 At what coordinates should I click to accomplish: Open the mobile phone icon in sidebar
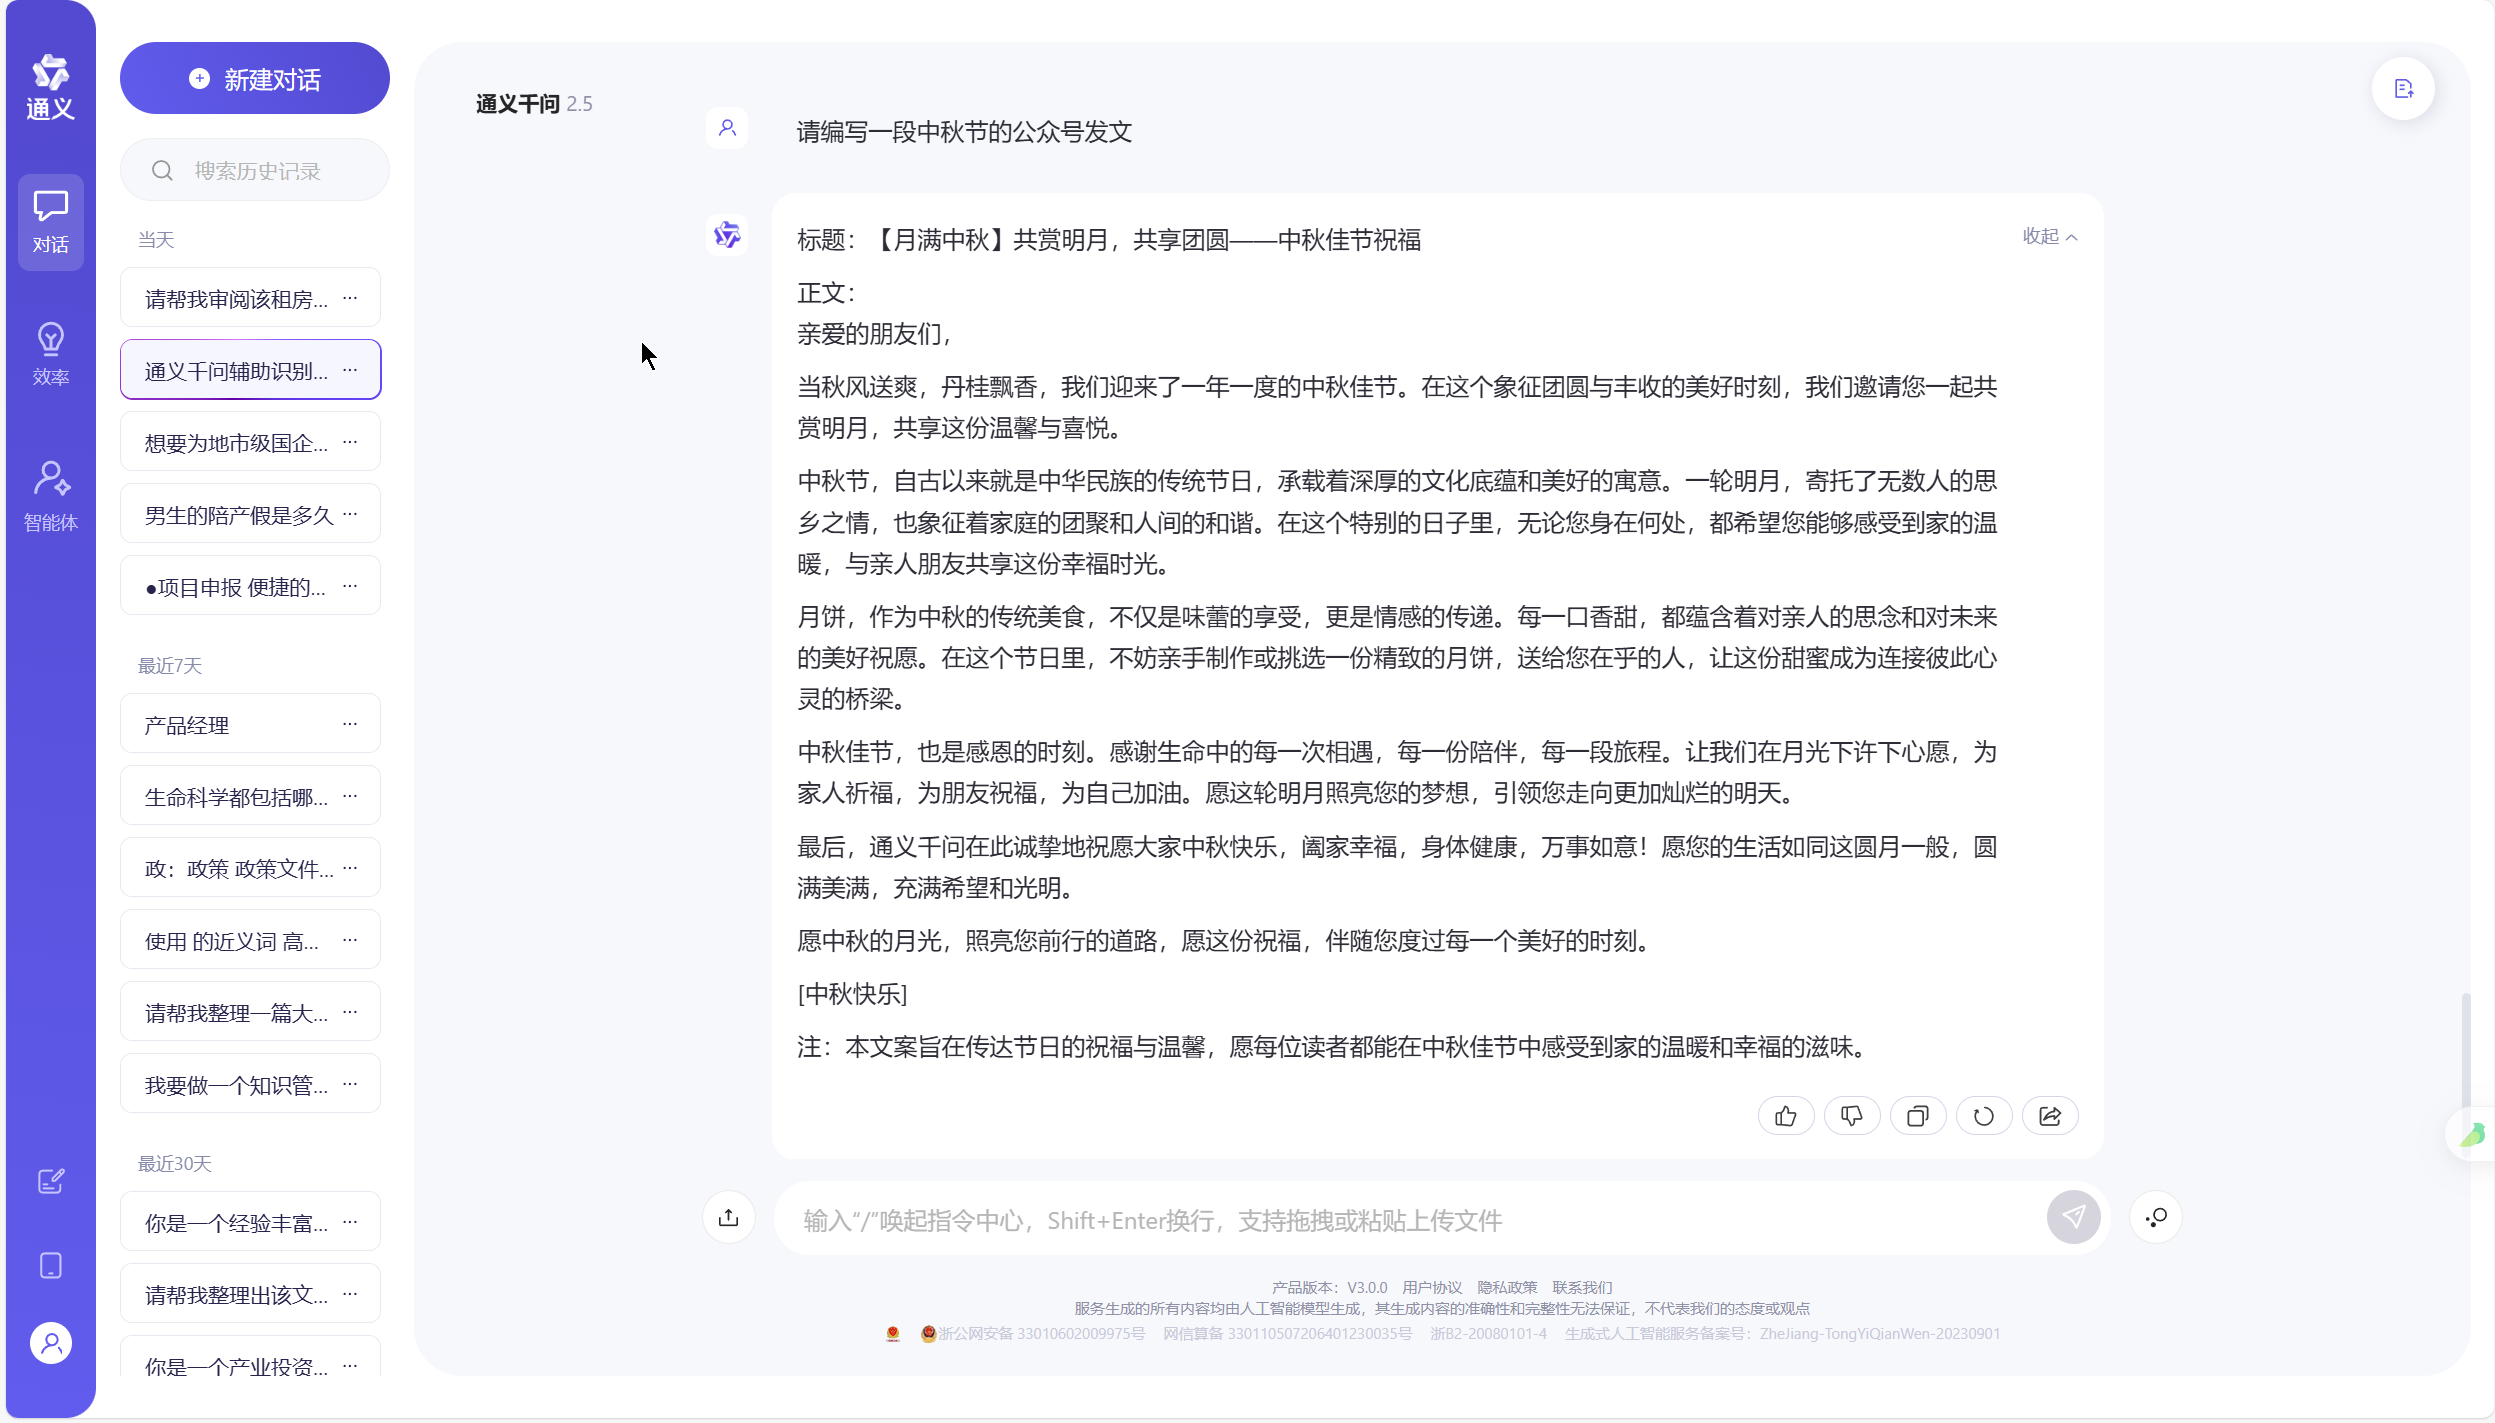(51, 1266)
